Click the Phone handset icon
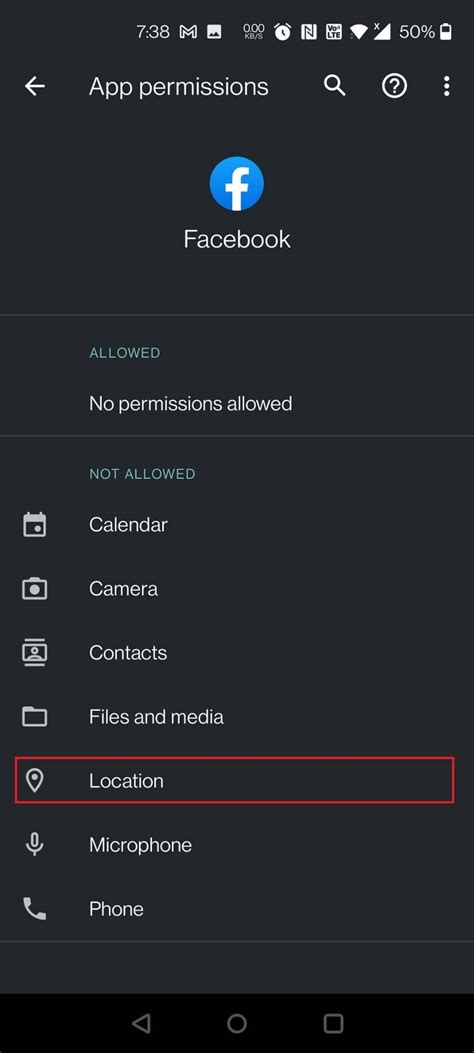Screen dimensions: 474x1053 click(35, 909)
